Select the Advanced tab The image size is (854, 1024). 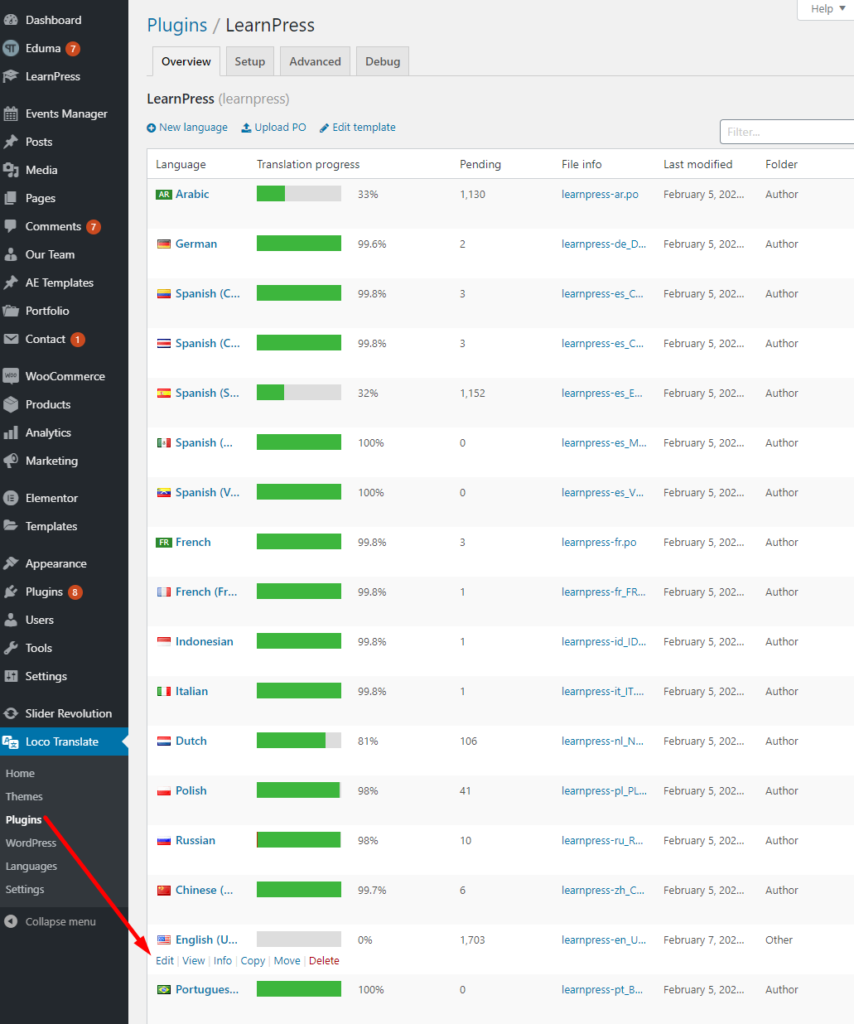coord(315,62)
